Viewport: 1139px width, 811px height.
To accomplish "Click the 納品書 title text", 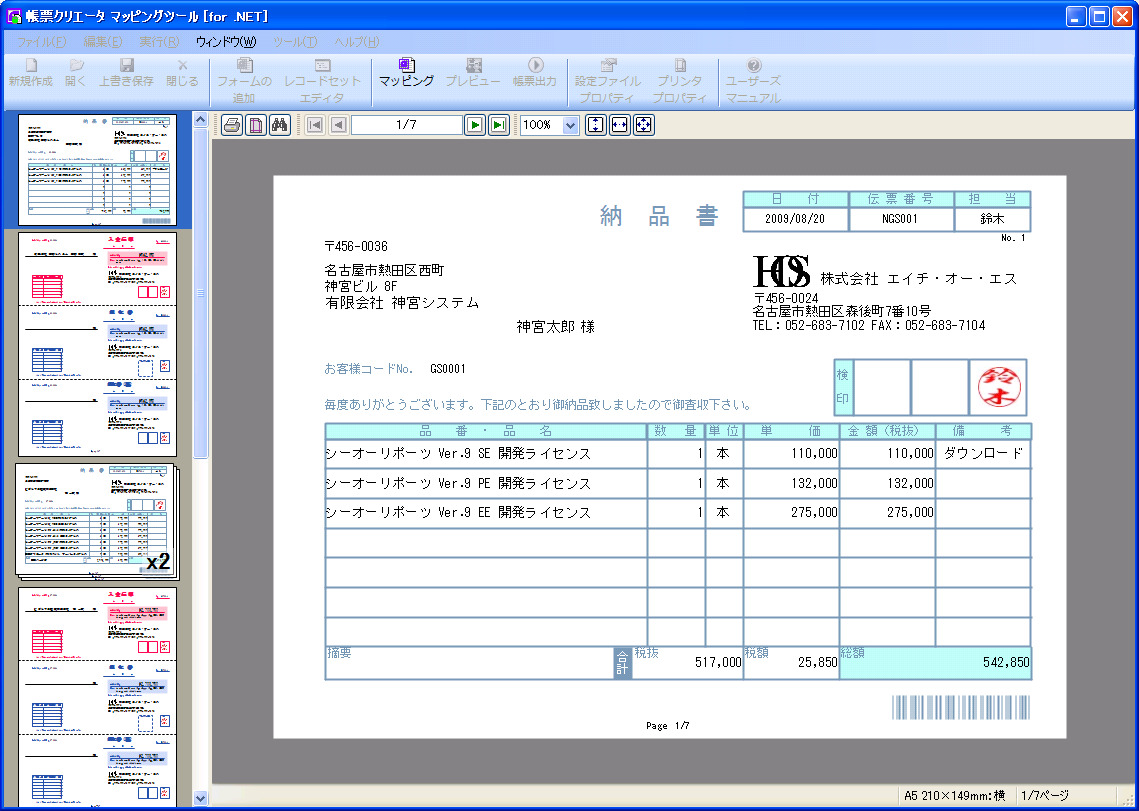I will coord(659,216).
